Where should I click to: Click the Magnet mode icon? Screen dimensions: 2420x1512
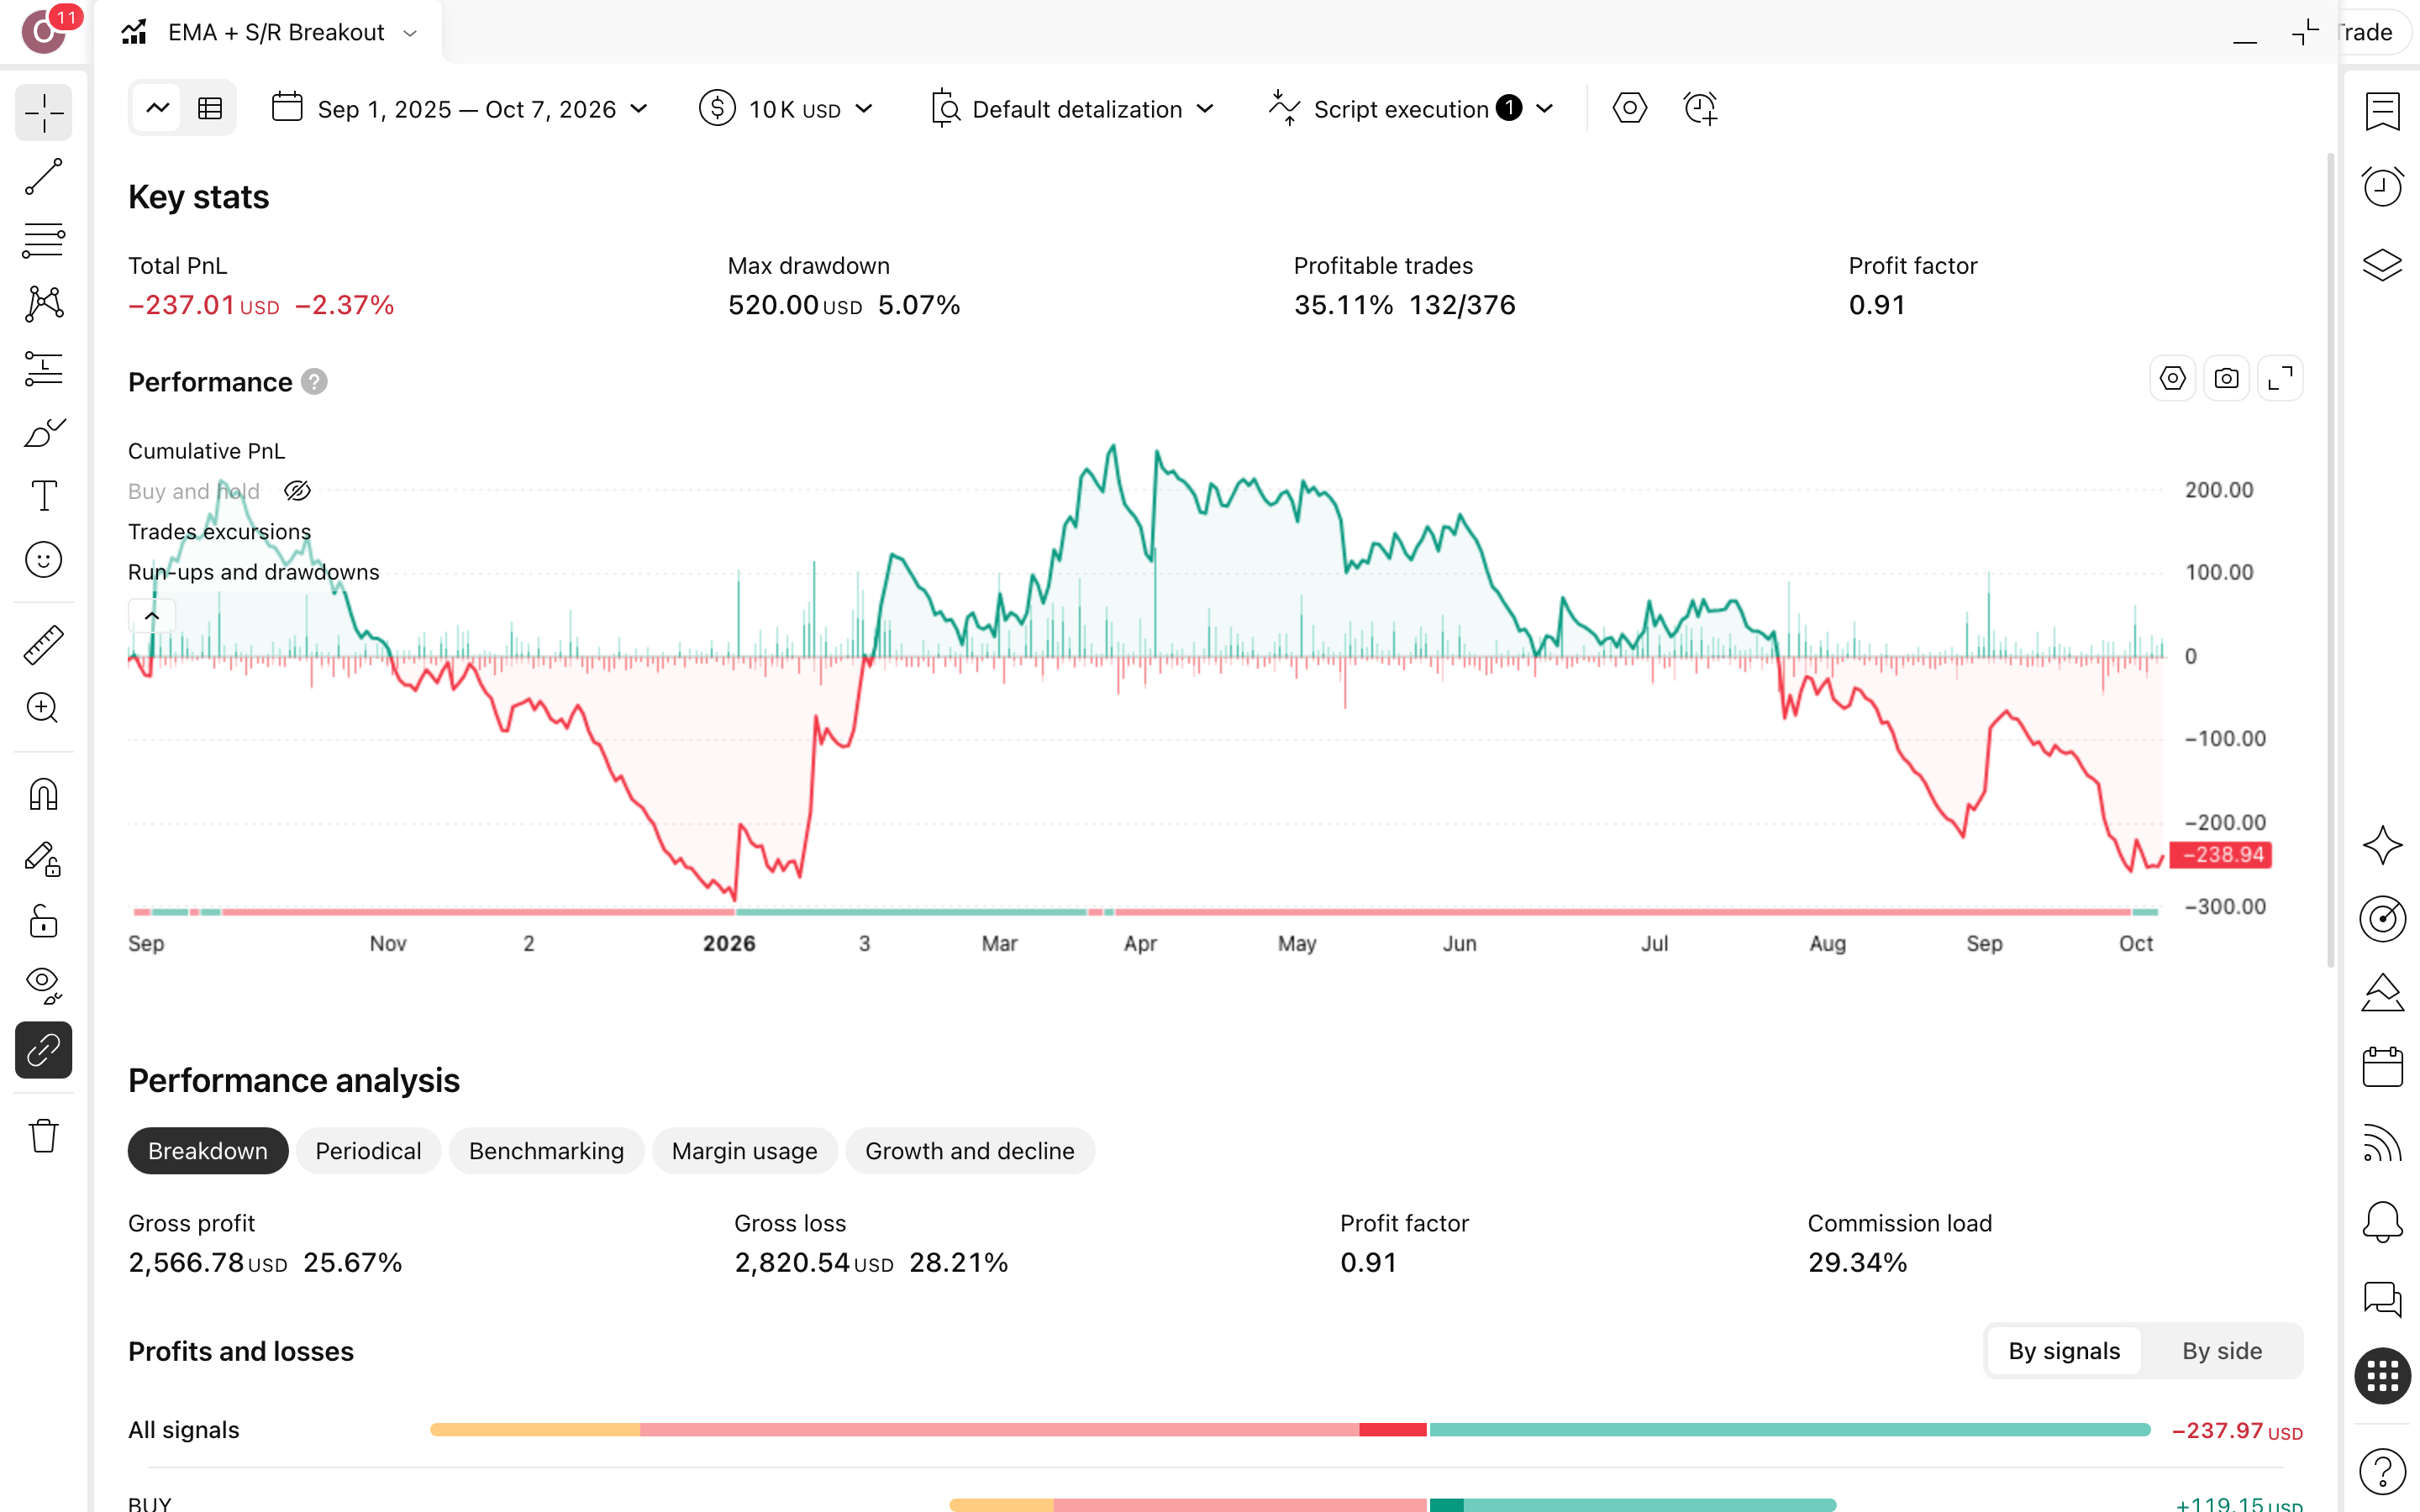point(44,795)
